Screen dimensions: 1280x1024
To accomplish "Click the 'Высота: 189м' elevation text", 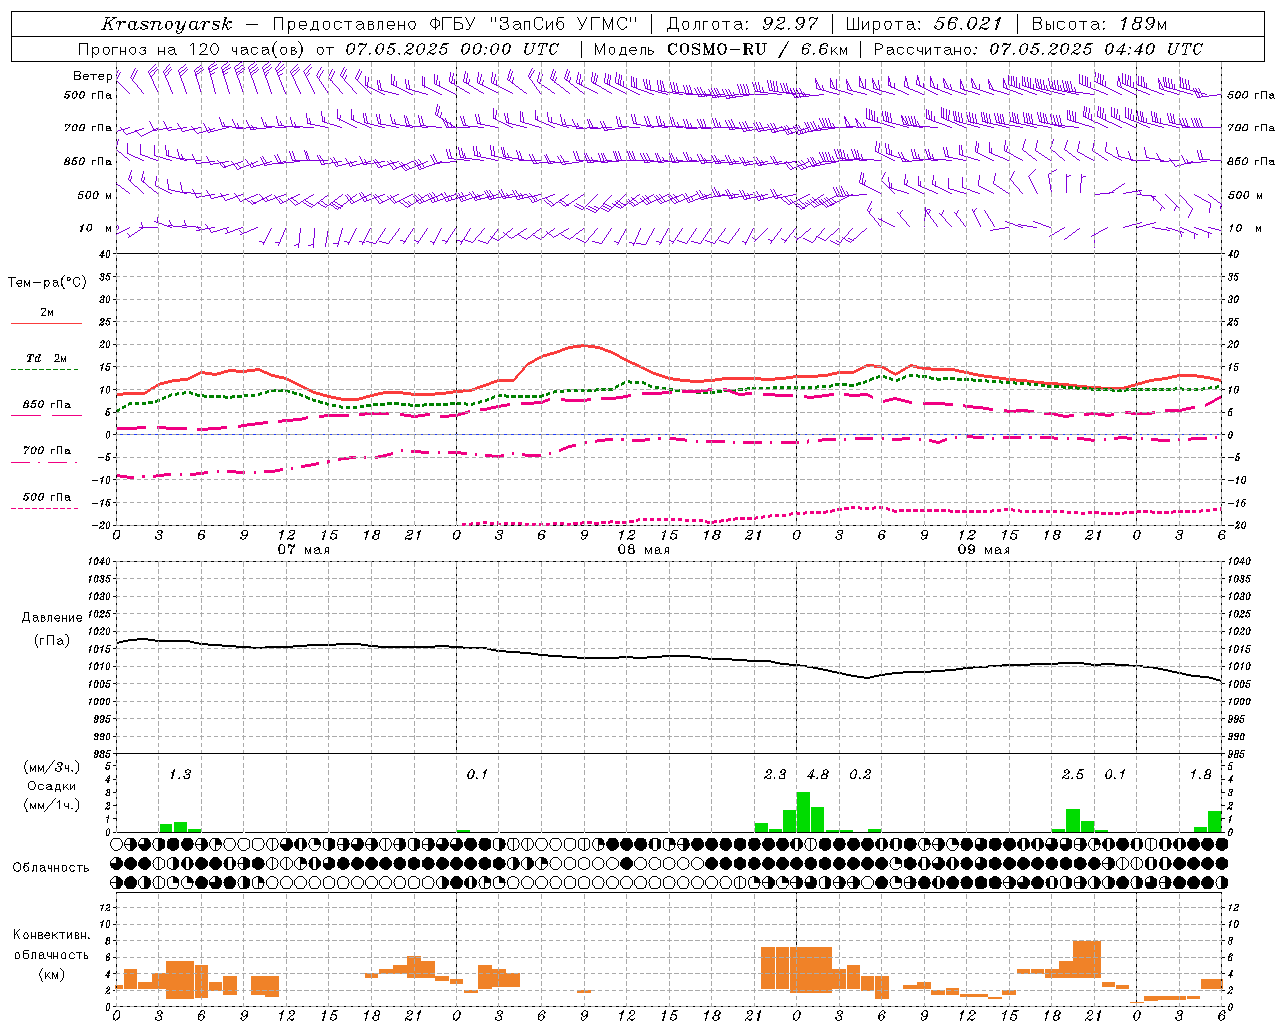I will (1099, 24).
